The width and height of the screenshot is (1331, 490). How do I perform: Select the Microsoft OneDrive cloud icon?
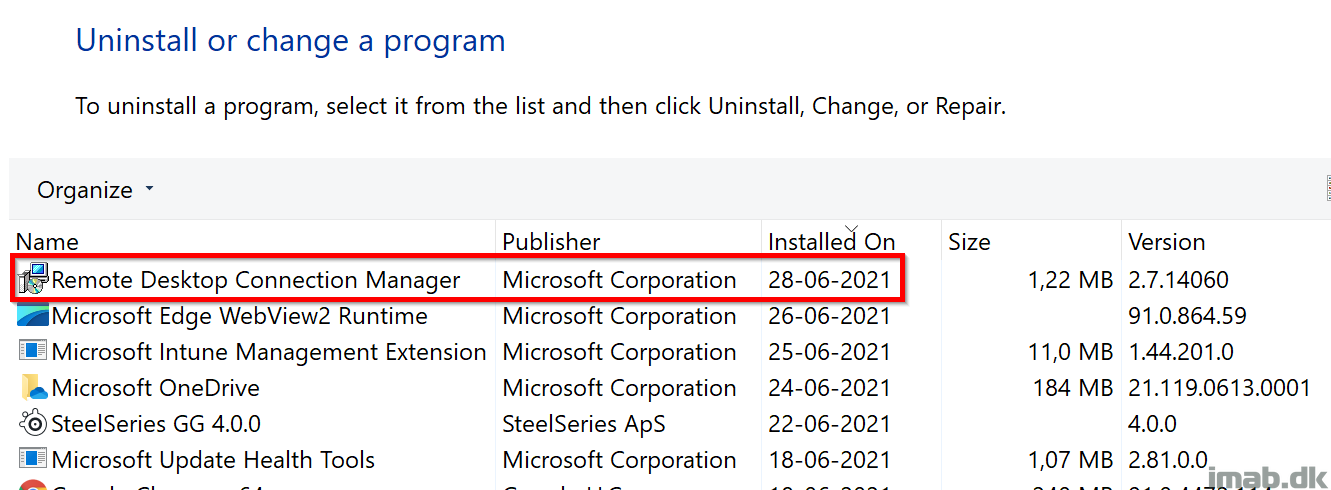click(33, 388)
